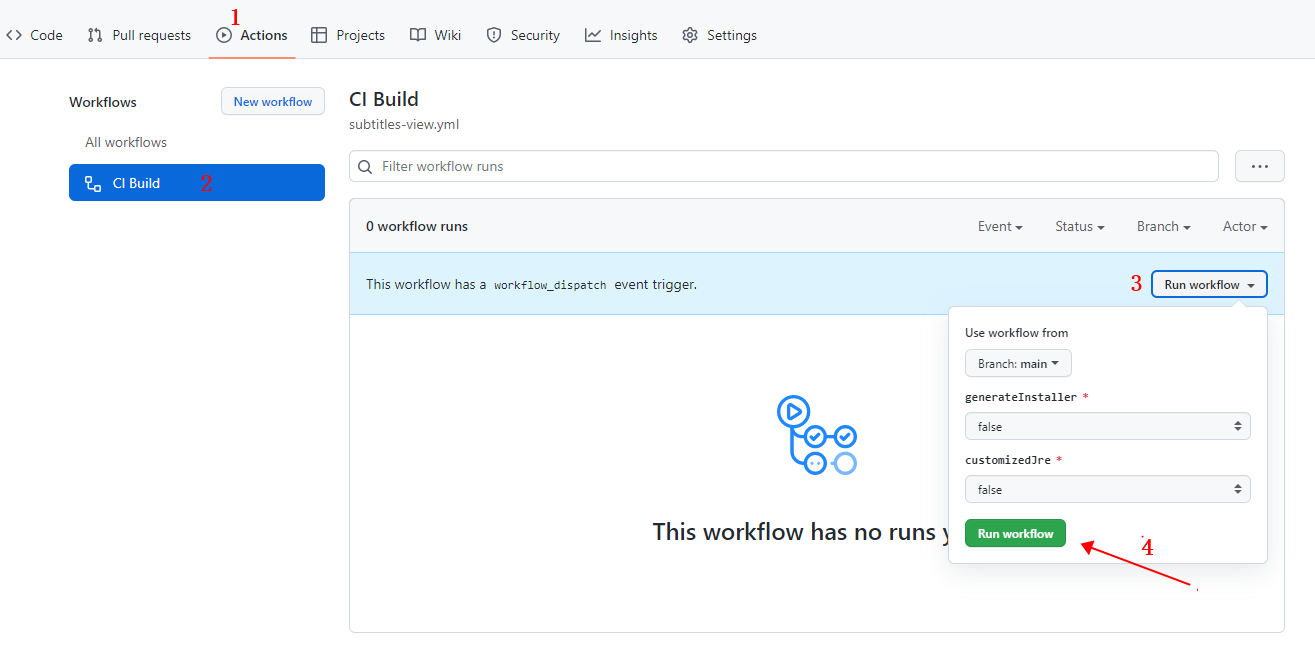Open the Branch filter dropdown
1315x656 pixels.
(x=1164, y=226)
